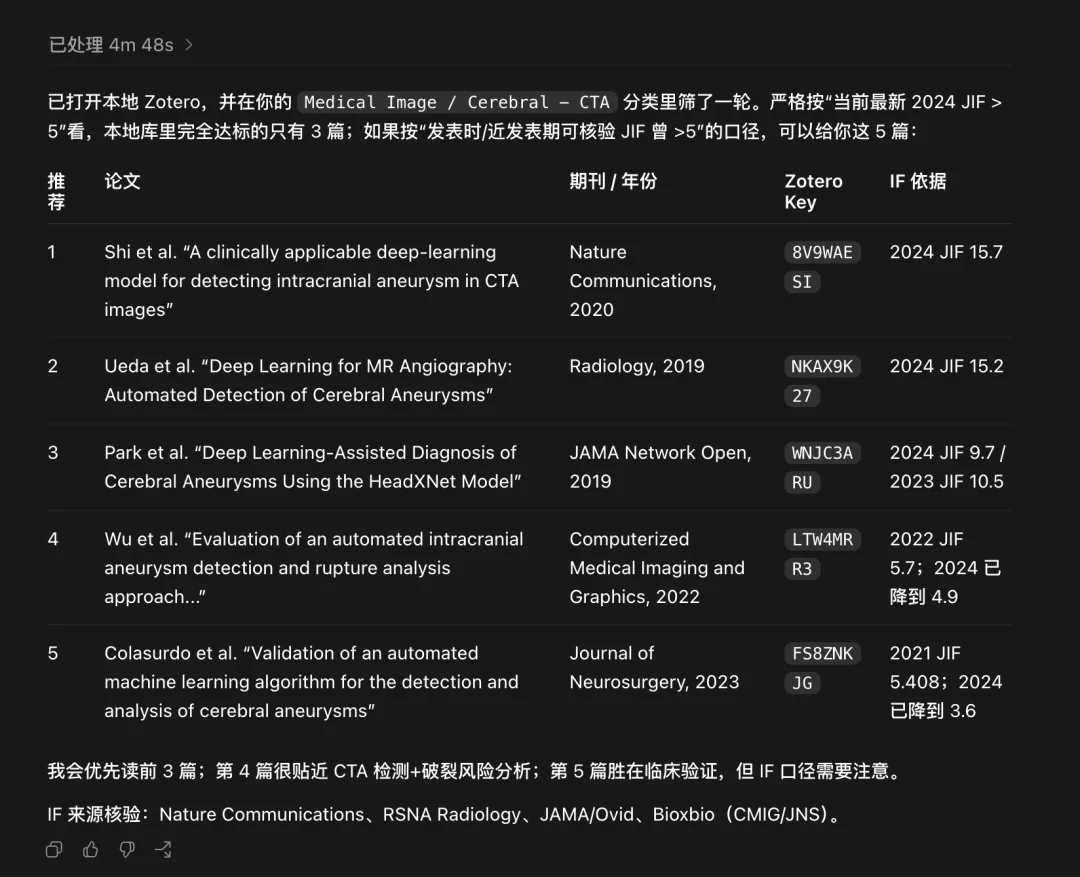Click the 2024 JIF 15.2 cell
This screenshot has height=877, width=1080.
coord(946,366)
